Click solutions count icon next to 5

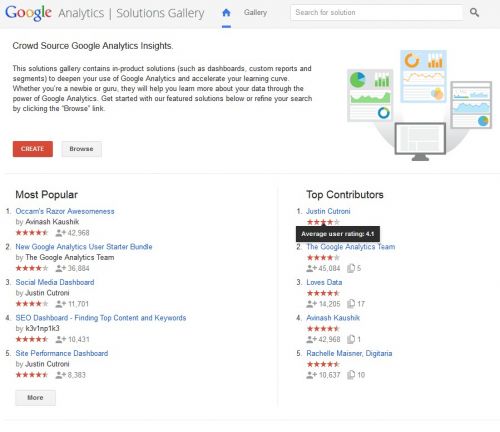click(x=351, y=268)
